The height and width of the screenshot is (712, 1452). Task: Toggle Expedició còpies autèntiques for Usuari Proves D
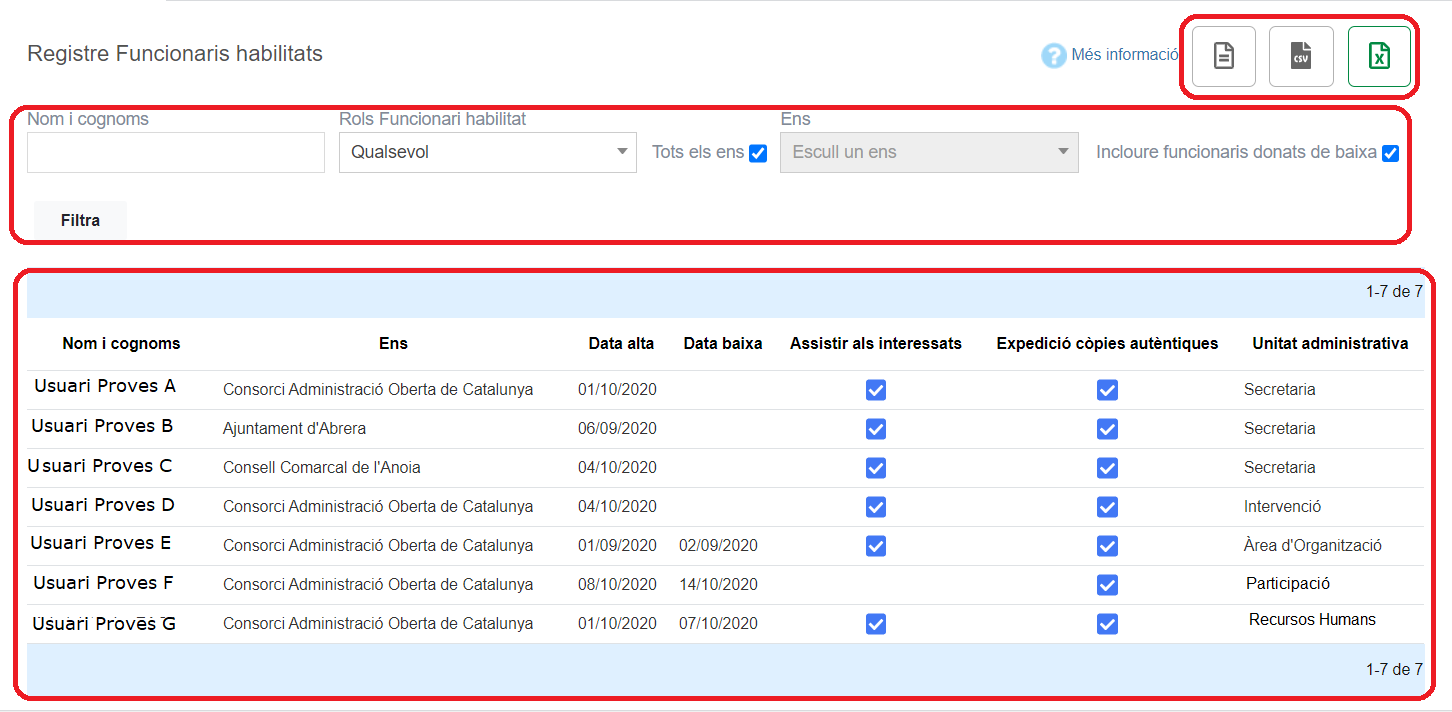click(1107, 507)
